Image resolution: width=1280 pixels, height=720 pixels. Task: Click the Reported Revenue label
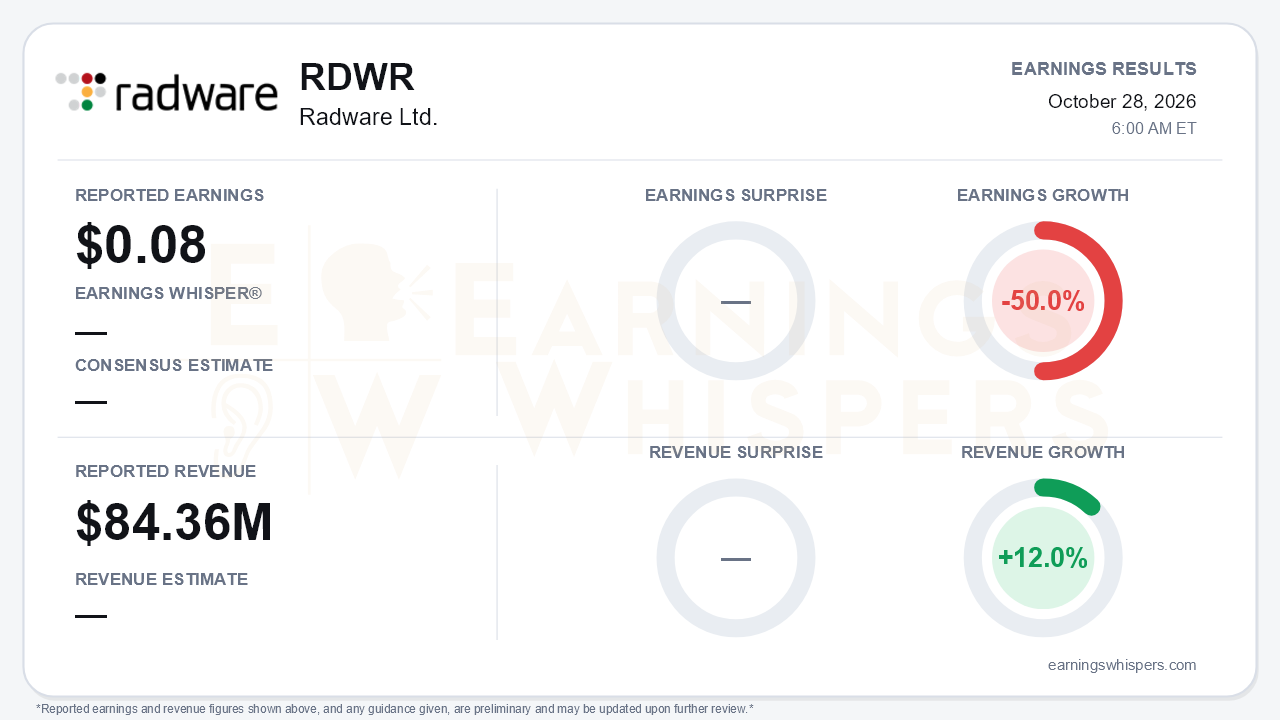[x=166, y=472]
